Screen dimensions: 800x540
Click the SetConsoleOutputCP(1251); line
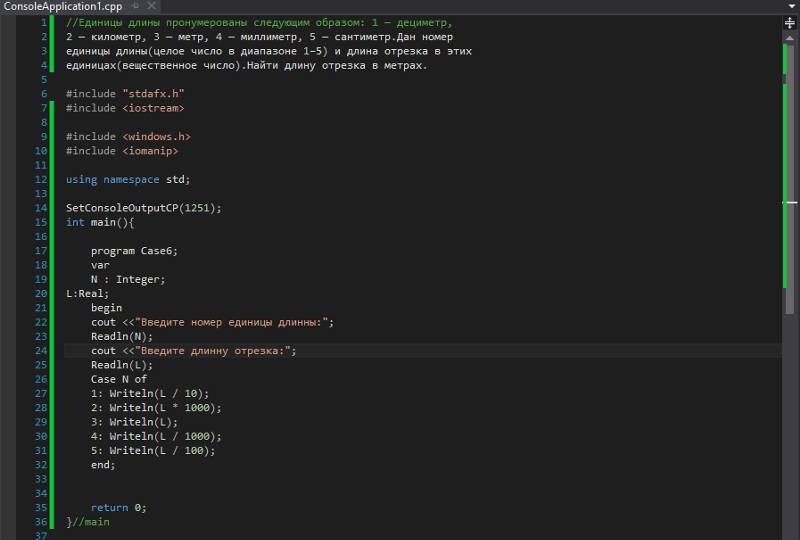tap(144, 208)
